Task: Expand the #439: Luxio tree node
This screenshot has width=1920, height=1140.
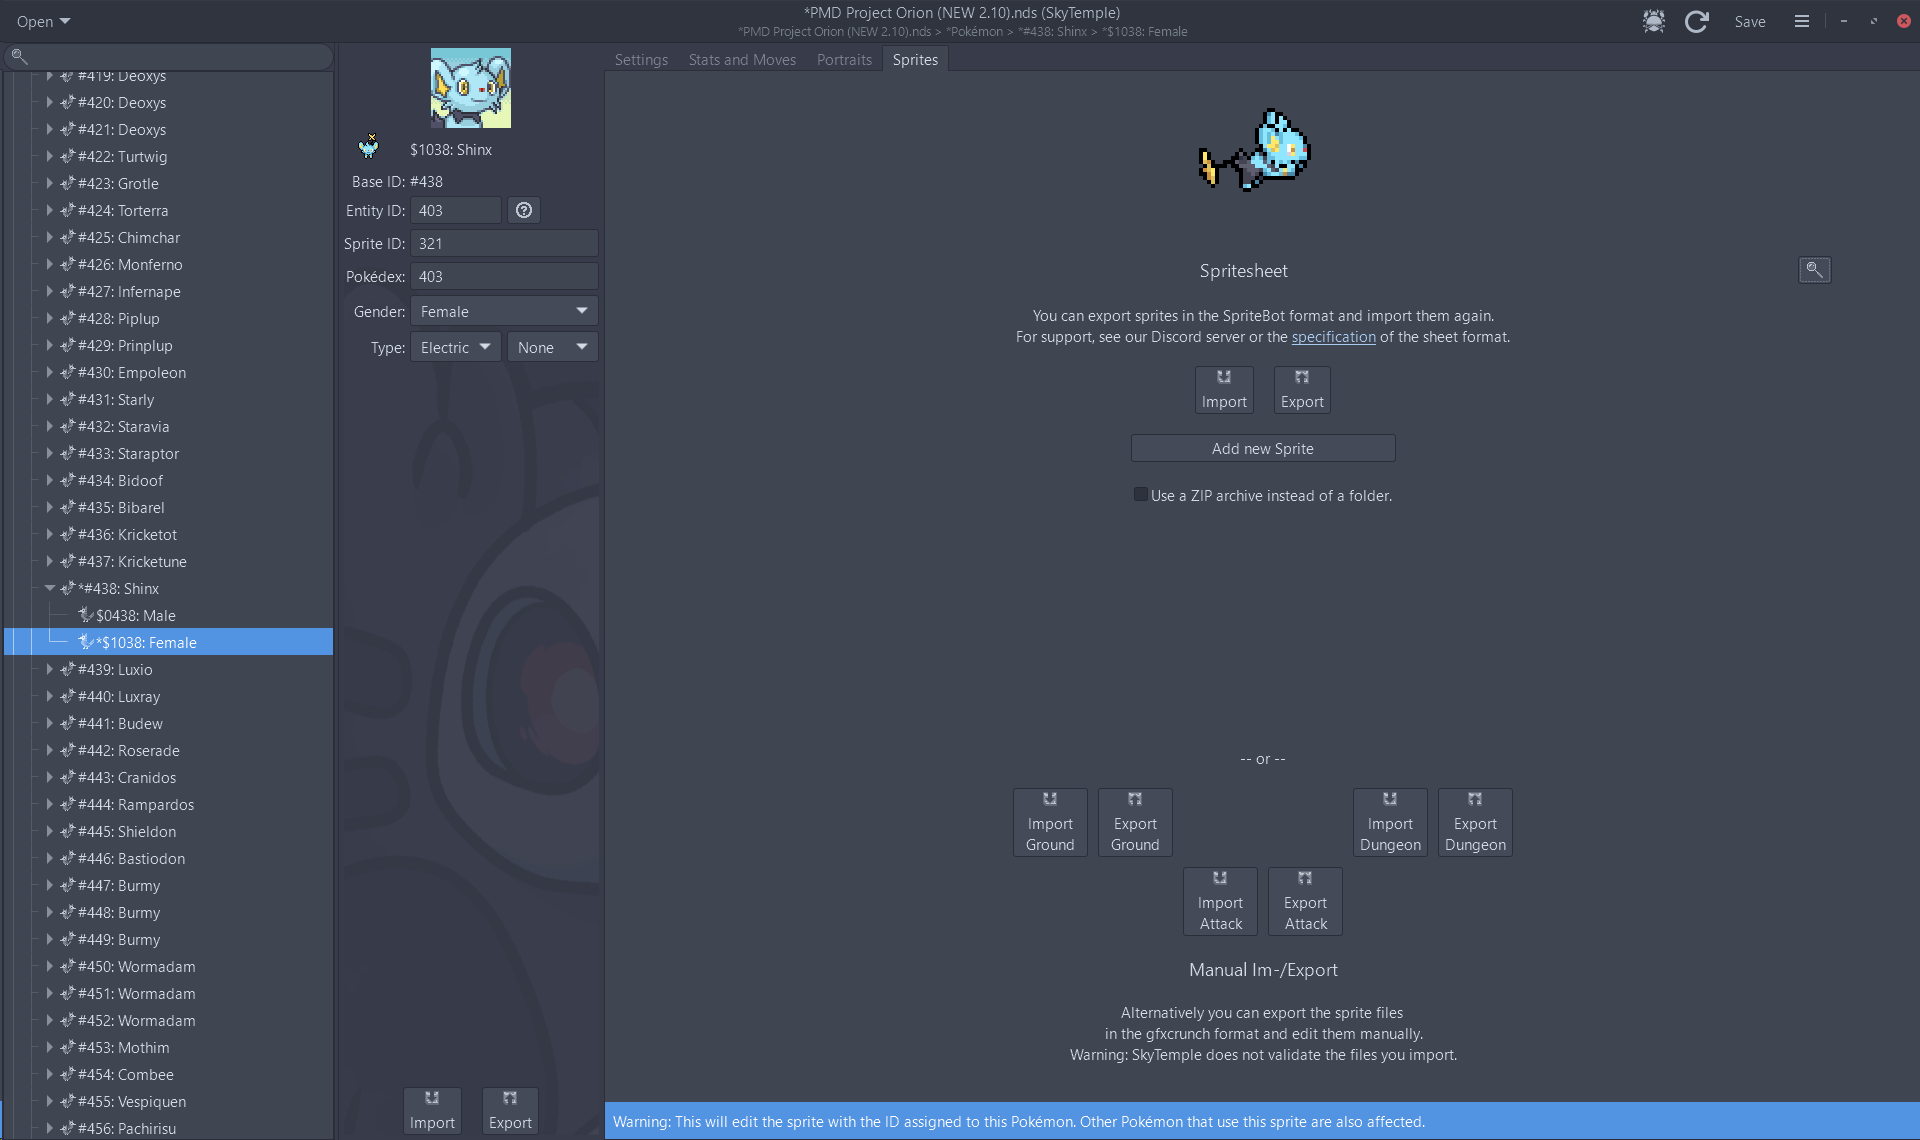Action: click(x=49, y=669)
